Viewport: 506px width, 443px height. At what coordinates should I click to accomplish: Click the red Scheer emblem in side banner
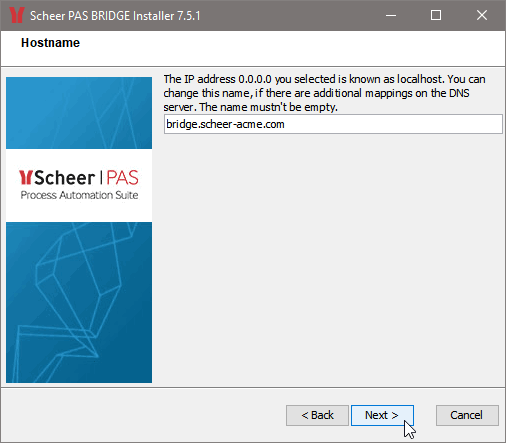25,177
